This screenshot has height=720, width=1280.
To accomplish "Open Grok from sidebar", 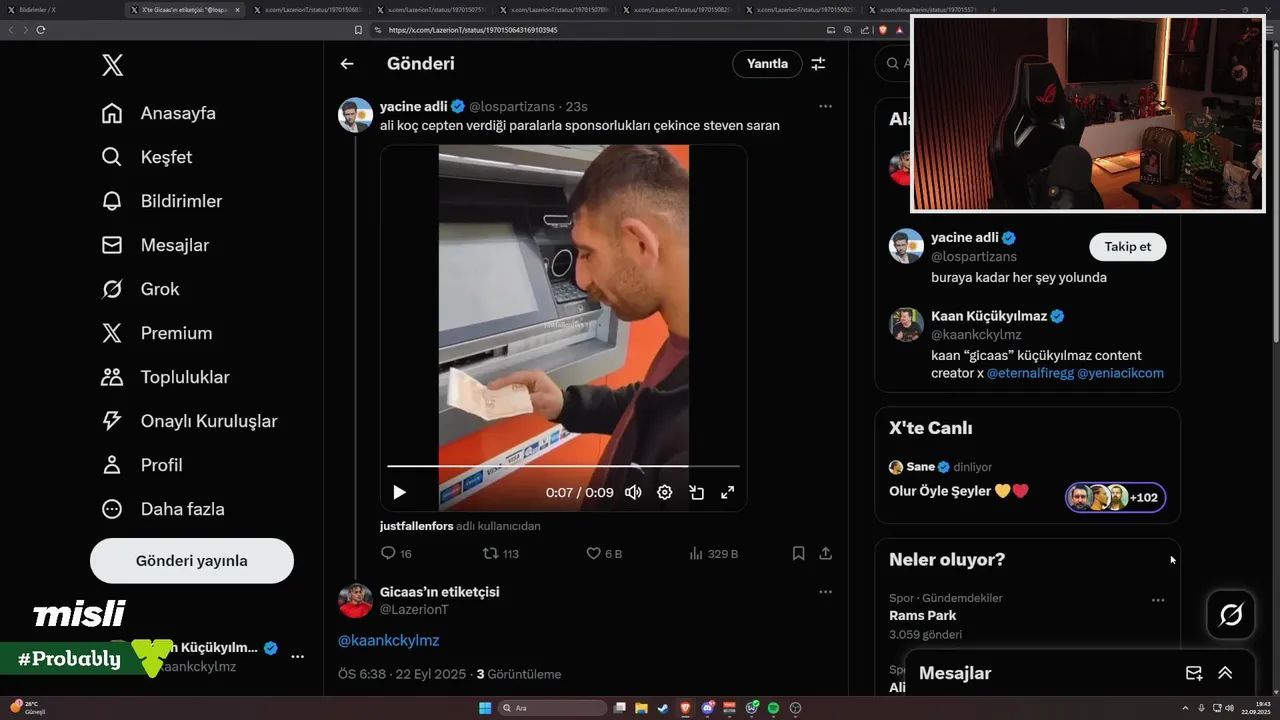I will (x=140, y=289).
